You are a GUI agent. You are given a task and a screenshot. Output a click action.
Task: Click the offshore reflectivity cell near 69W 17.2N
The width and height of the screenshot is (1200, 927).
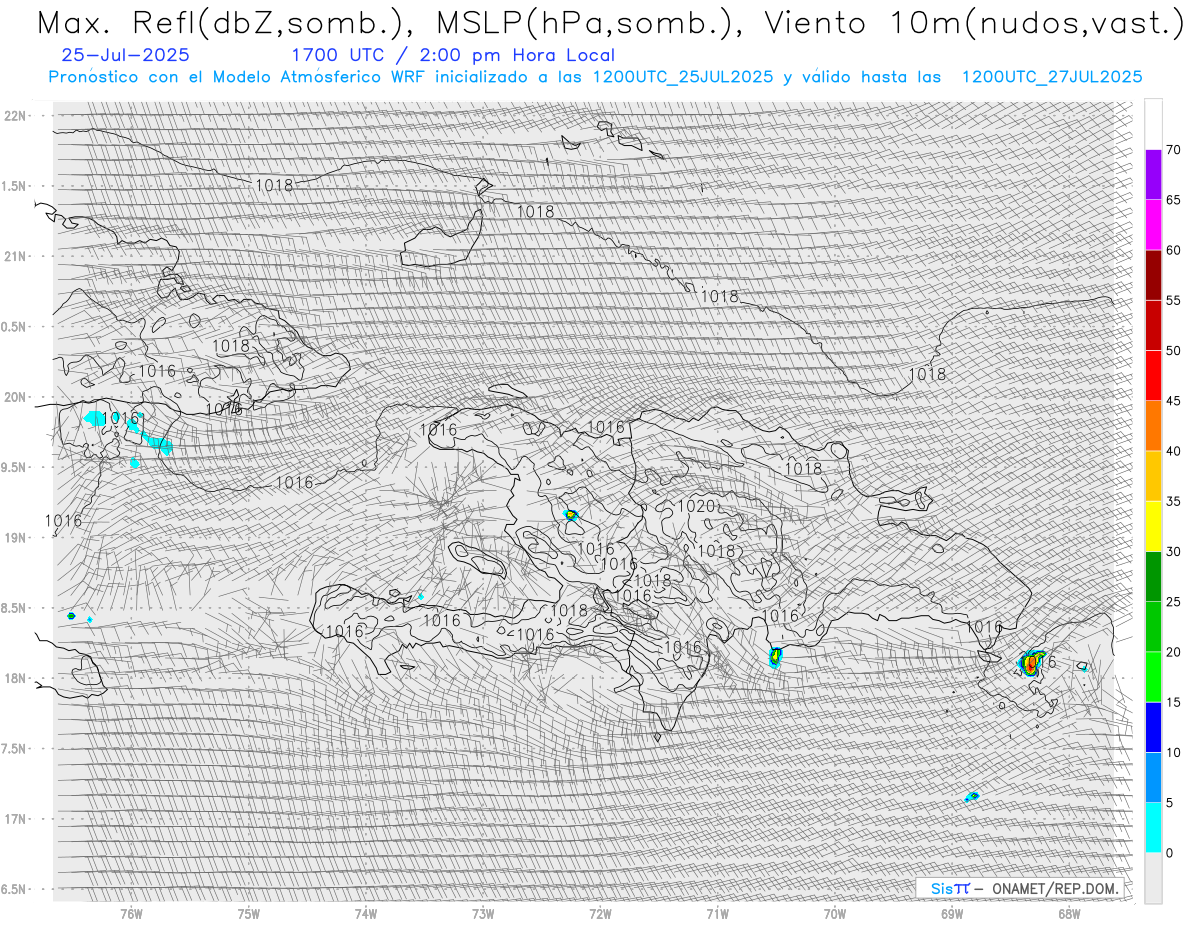point(971,797)
